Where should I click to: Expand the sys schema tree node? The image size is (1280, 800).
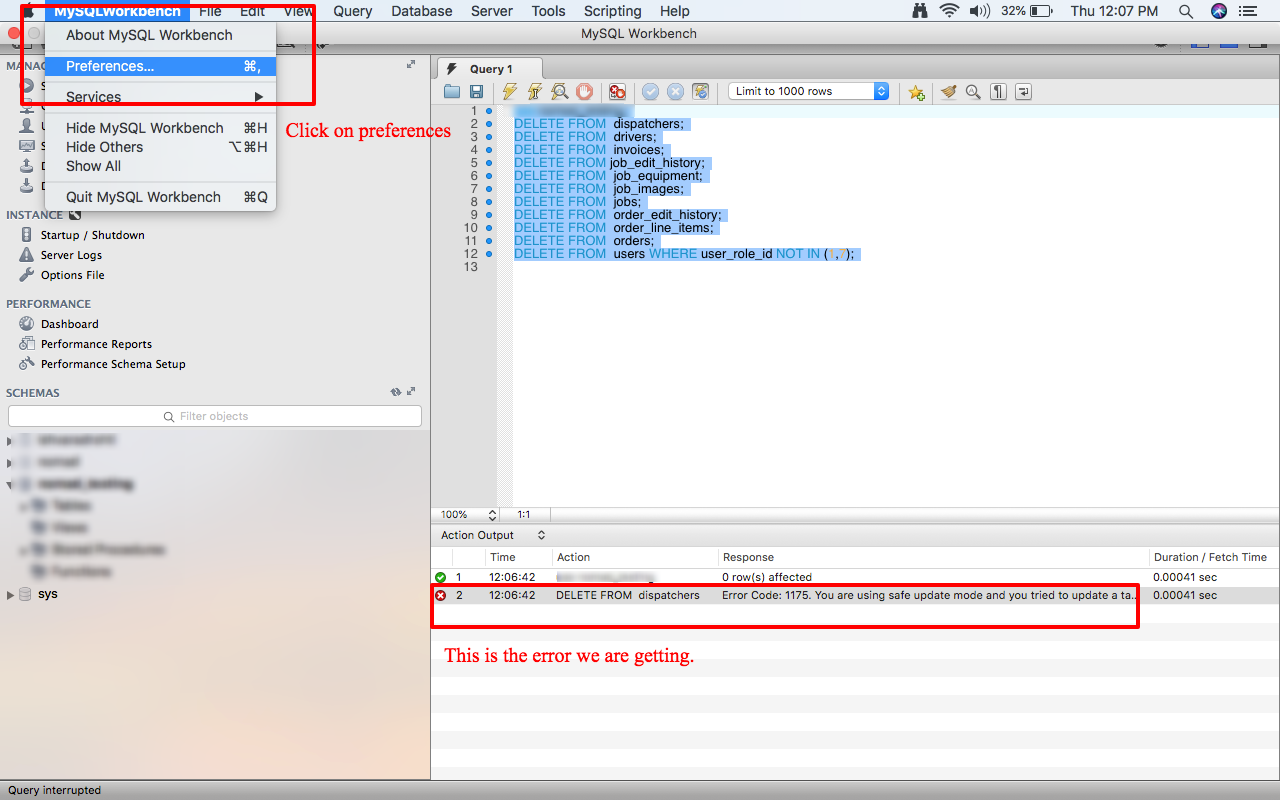coord(11,595)
